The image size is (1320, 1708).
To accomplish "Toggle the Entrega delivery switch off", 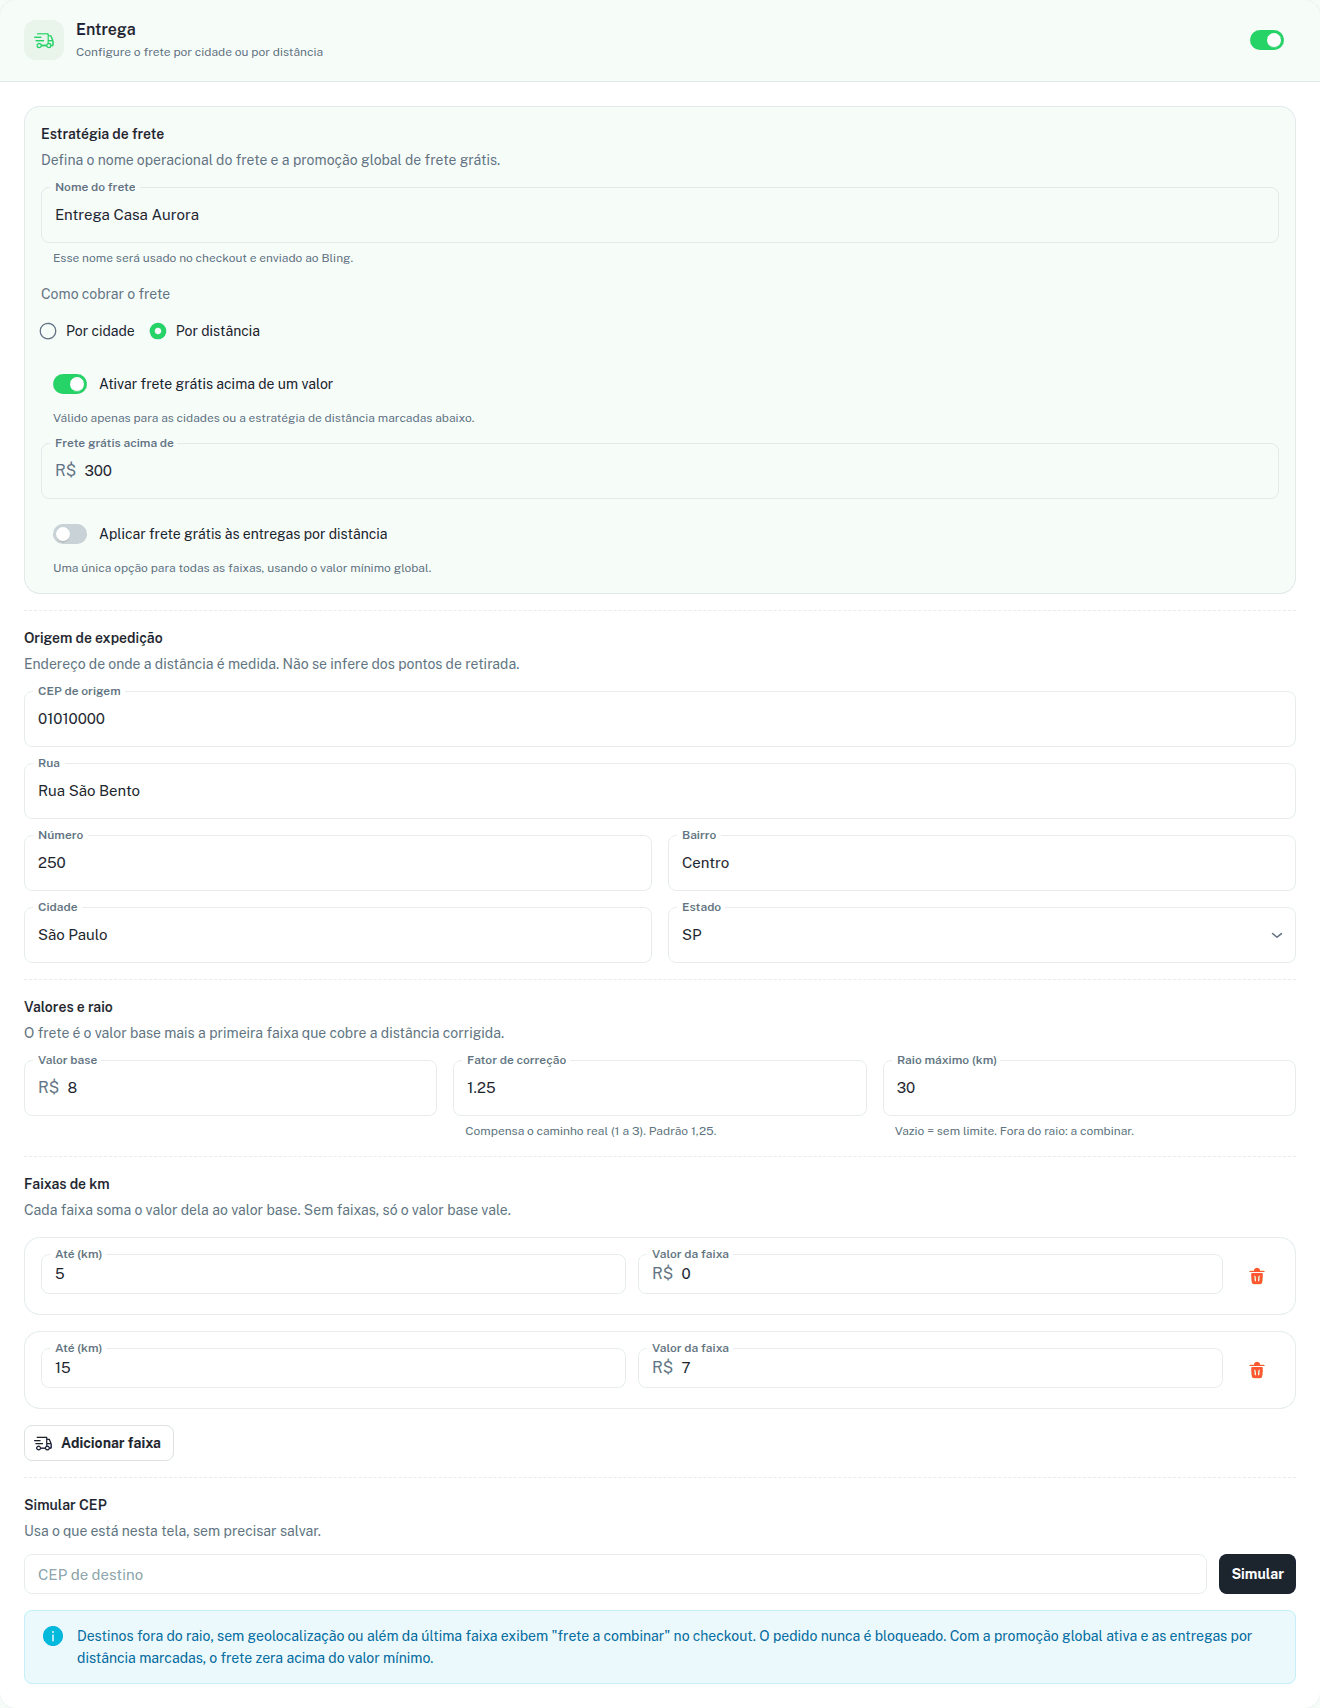I will click(1267, 40).
